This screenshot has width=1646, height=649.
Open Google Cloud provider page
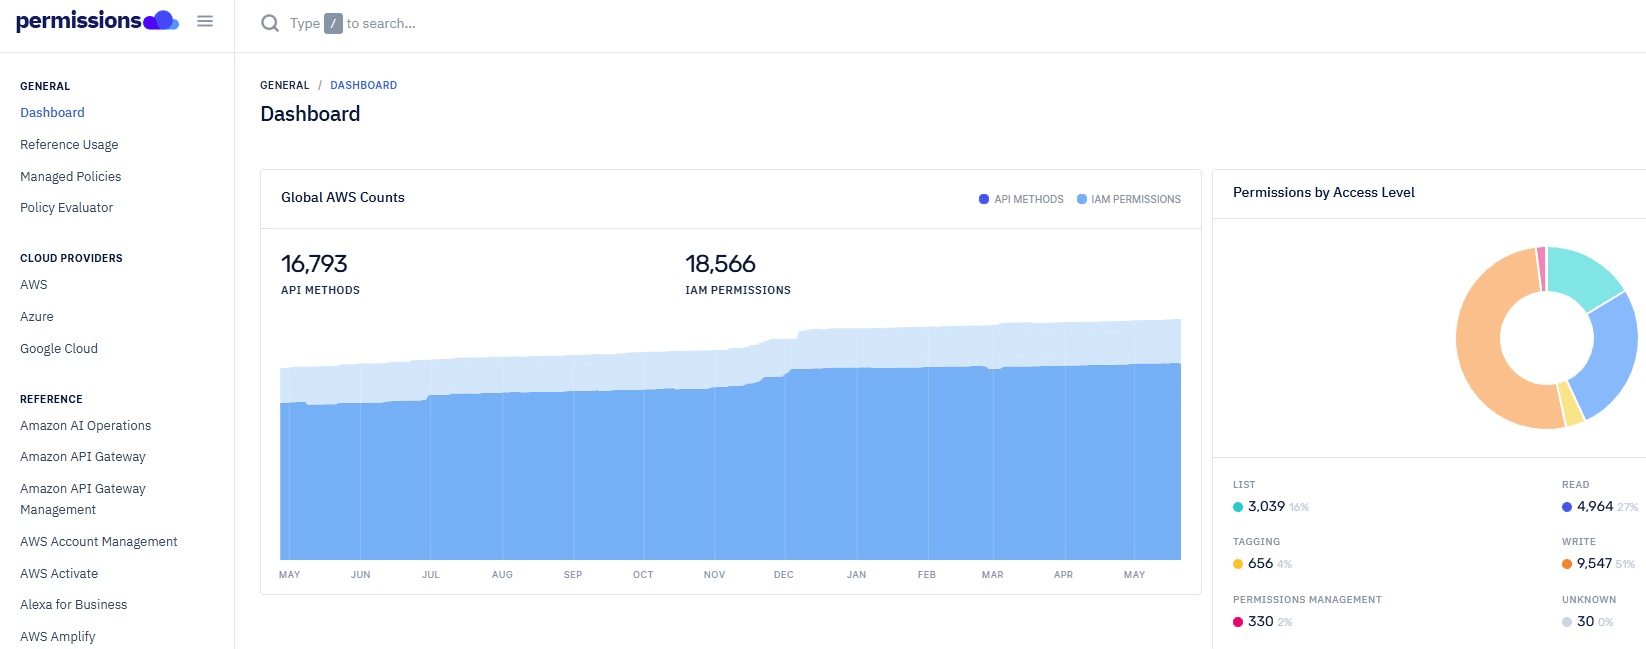pos(59,349)
